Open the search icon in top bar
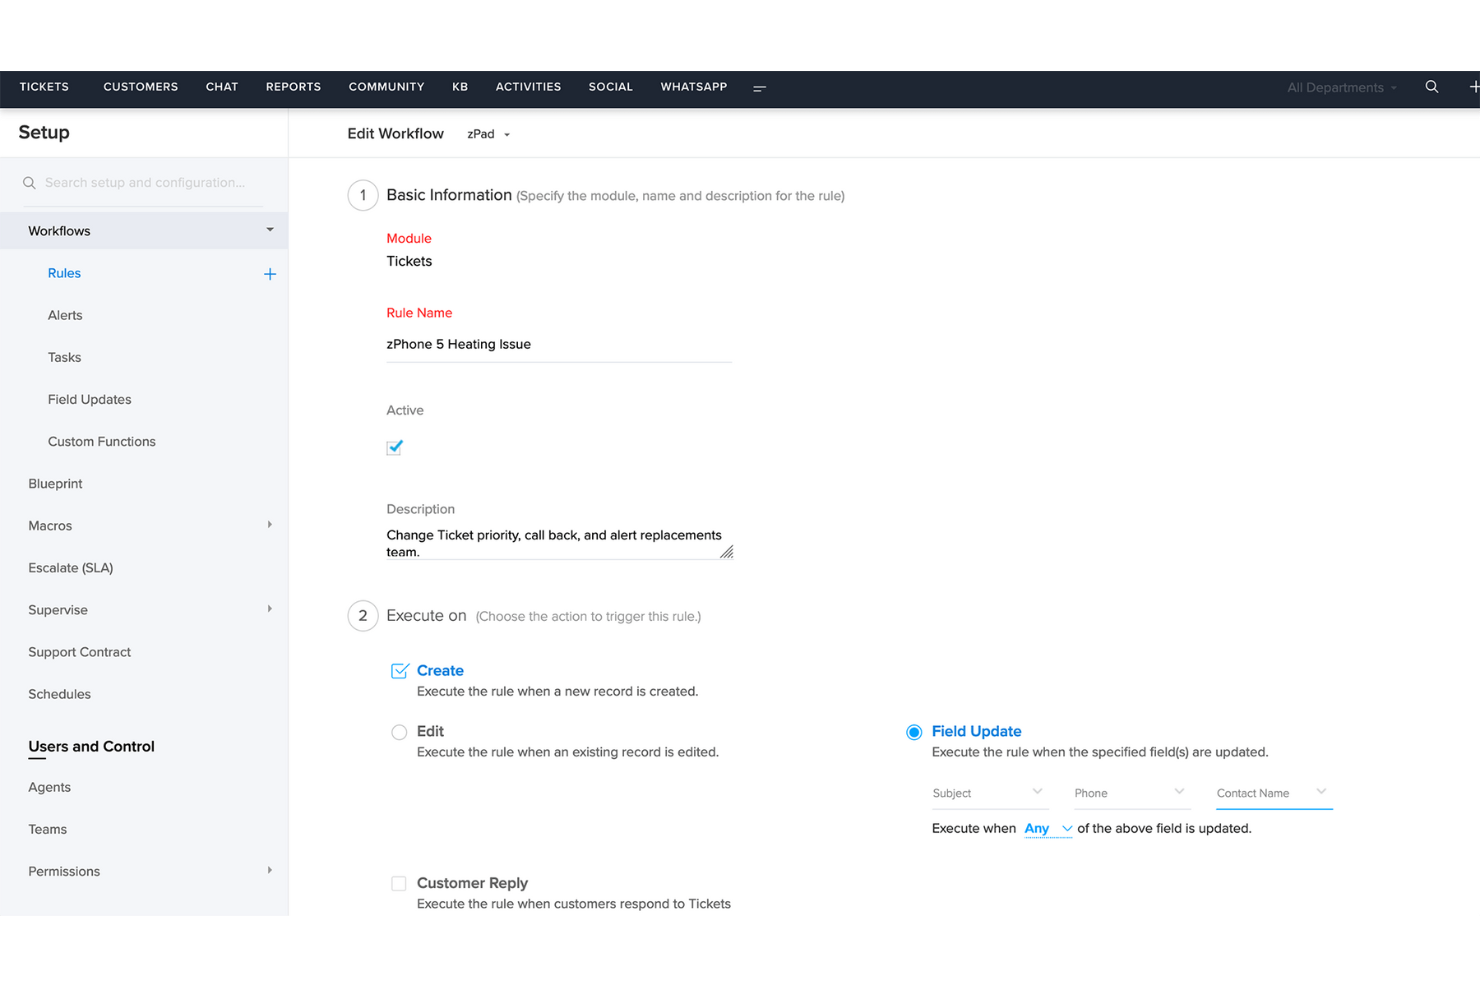Image resolution: width=1480 pixels, height=987 pixels. [1431, 87]
